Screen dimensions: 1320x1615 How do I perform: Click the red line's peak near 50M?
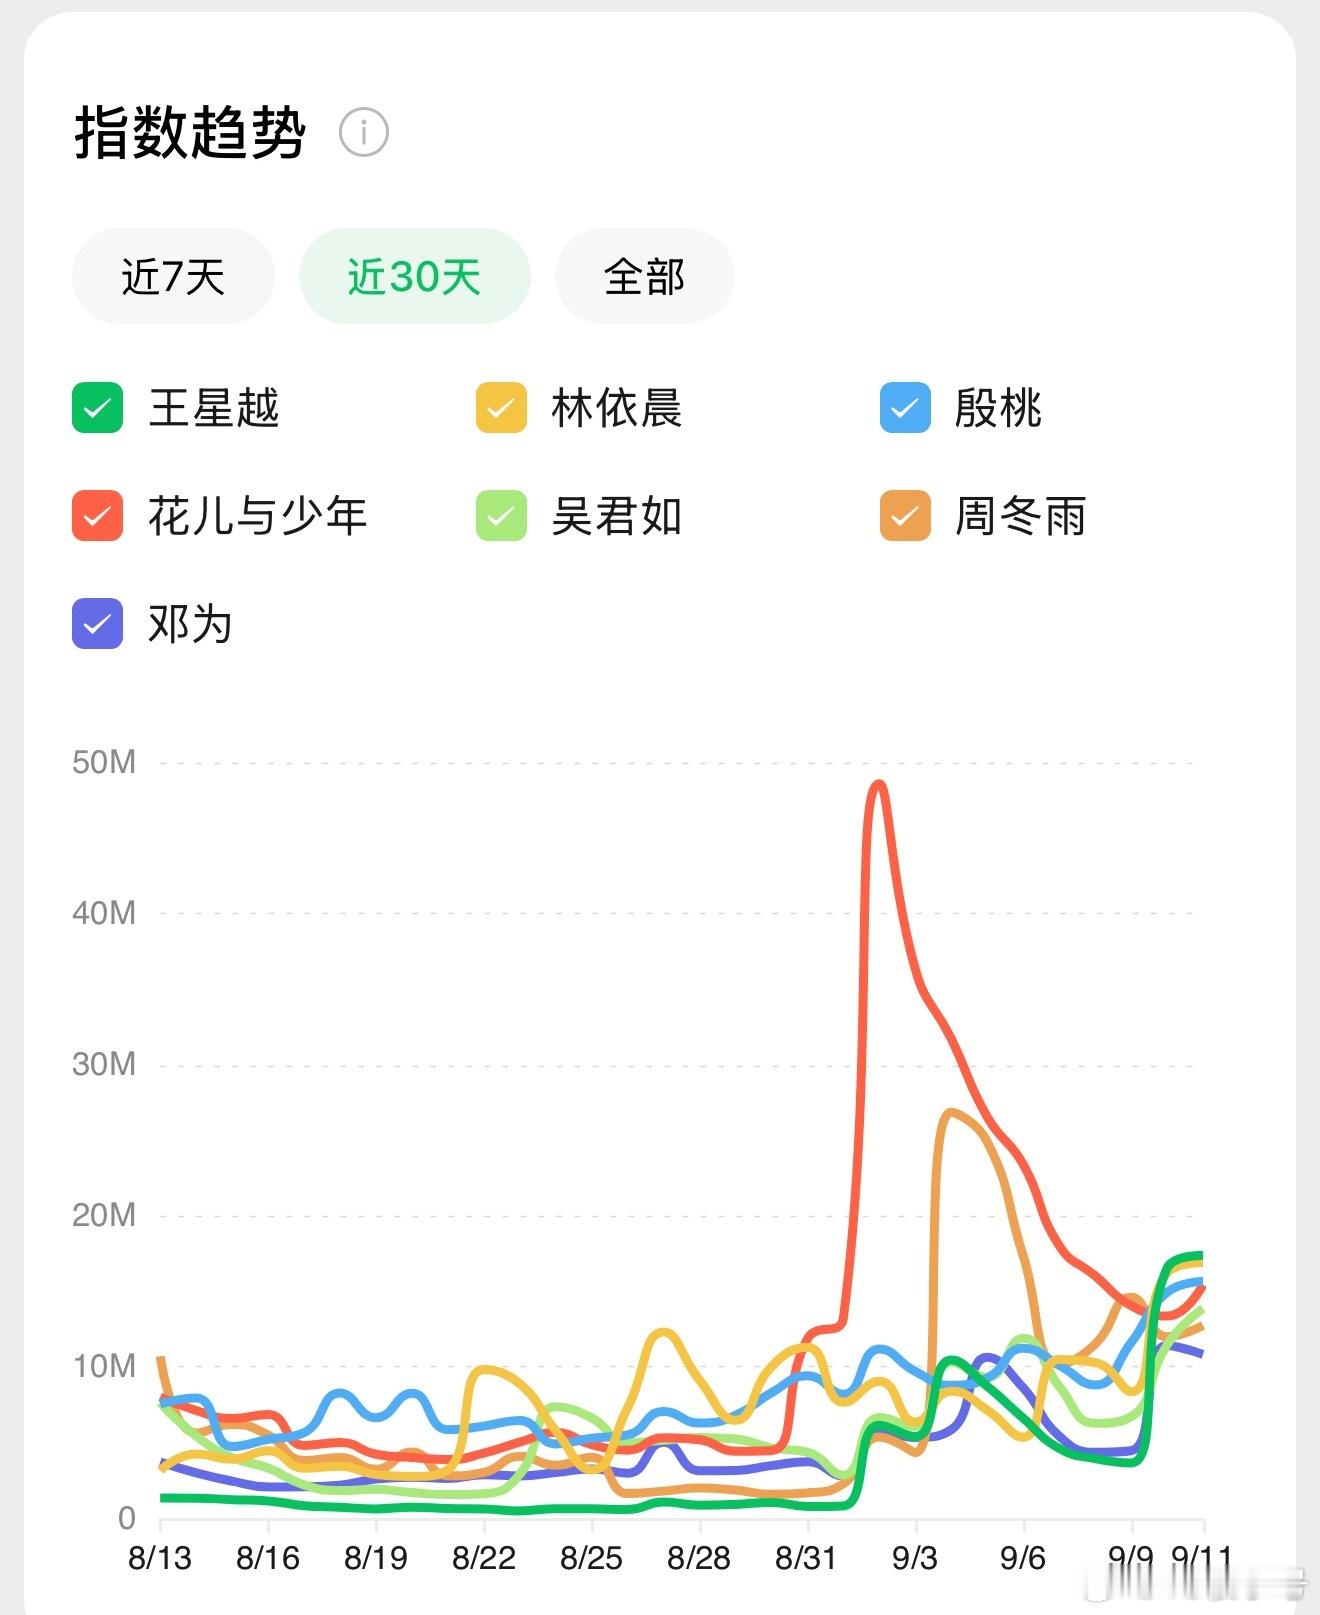tap(878, 784)
